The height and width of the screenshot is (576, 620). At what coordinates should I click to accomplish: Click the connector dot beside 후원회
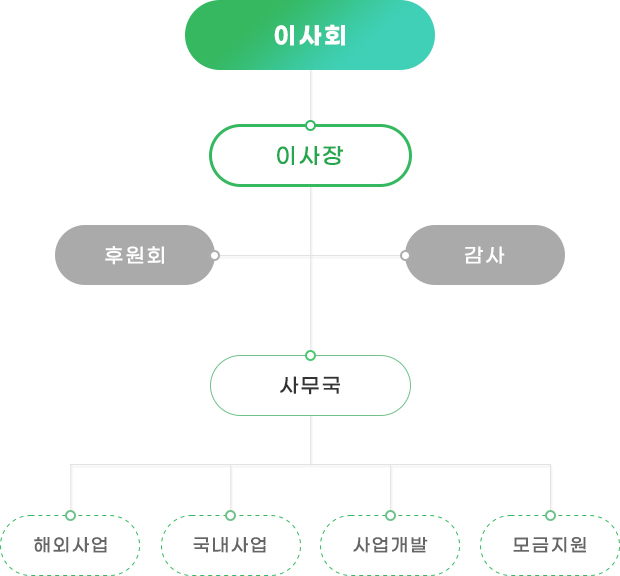coord(215,255)
